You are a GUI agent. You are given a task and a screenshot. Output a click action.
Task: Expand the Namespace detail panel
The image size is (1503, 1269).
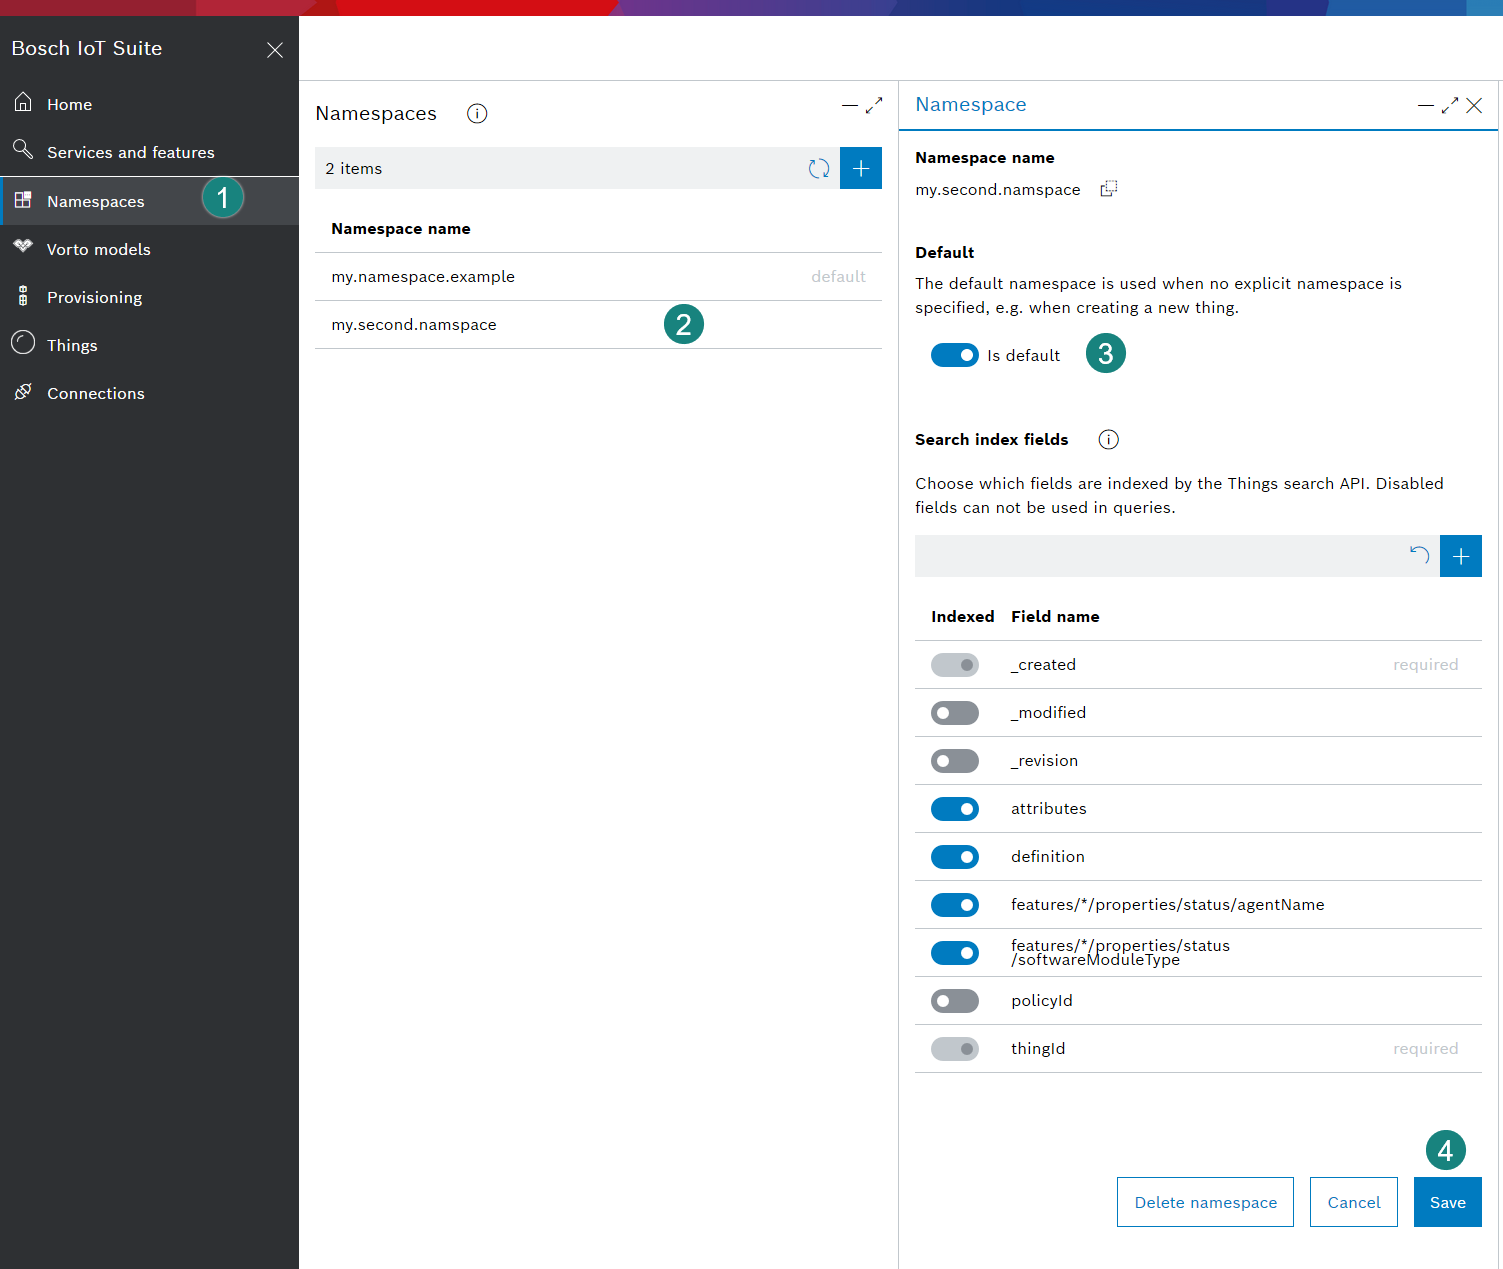click(x=1450, y=105)
